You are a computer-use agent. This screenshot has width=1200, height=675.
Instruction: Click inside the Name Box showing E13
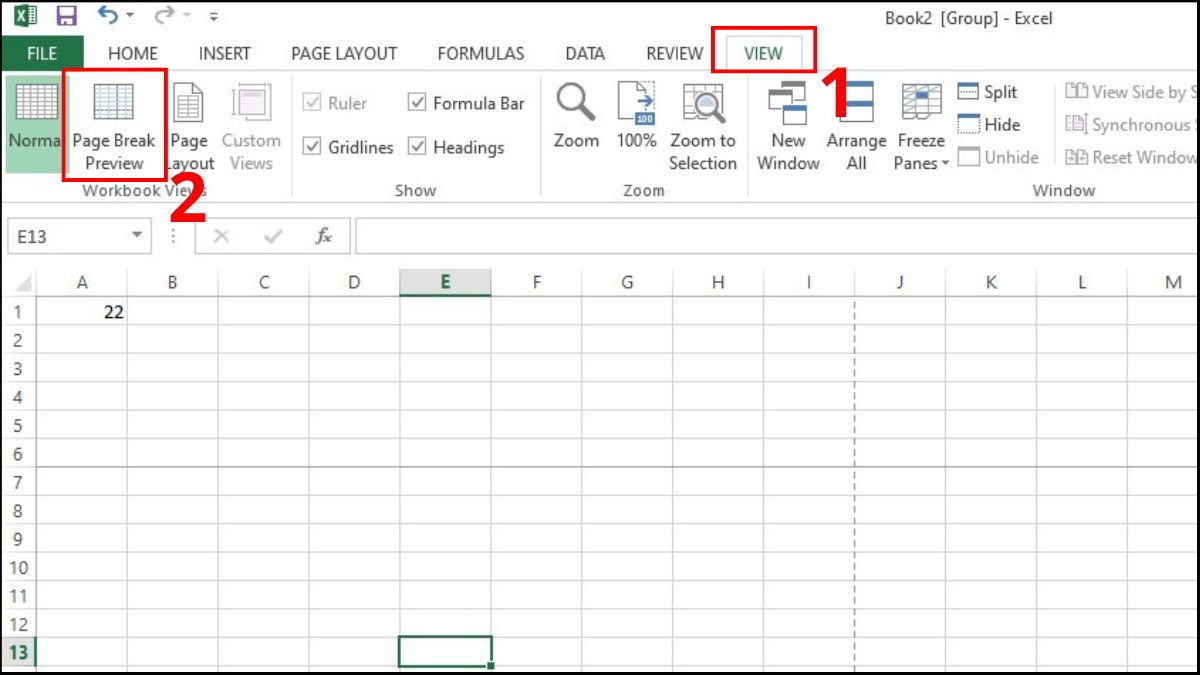click(66, 236)
